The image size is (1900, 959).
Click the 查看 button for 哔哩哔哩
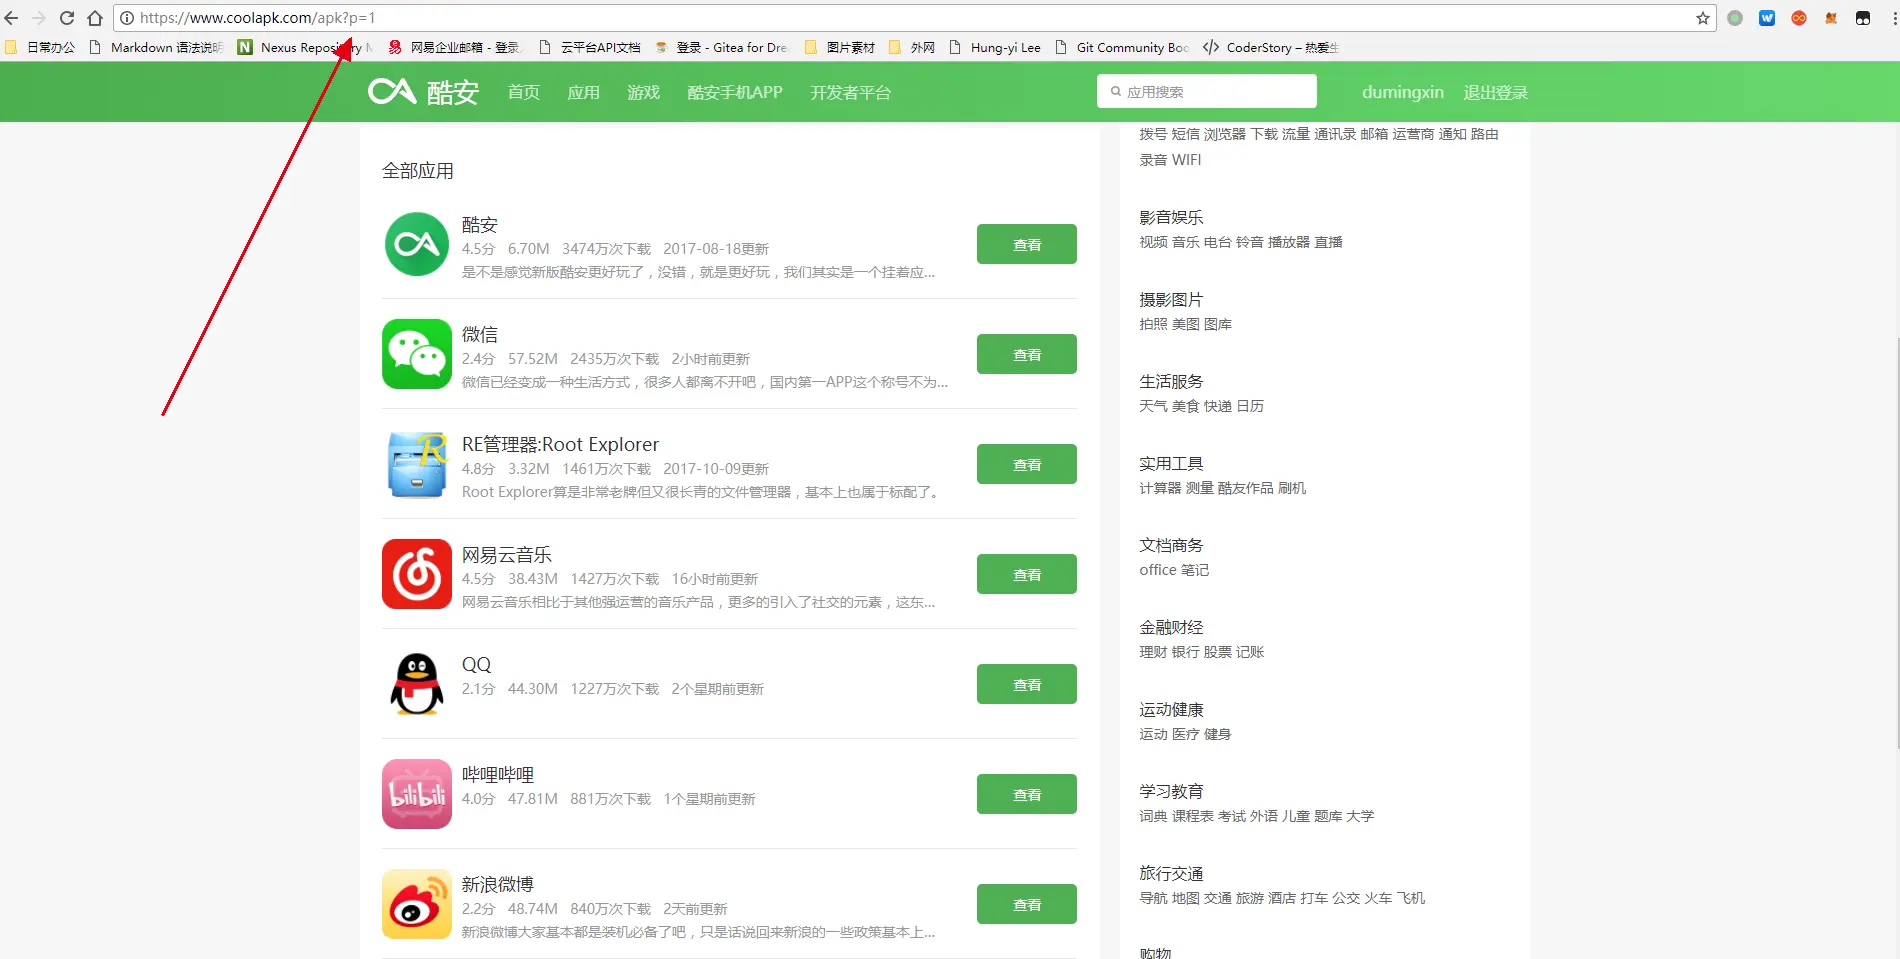click(1027, 794)
